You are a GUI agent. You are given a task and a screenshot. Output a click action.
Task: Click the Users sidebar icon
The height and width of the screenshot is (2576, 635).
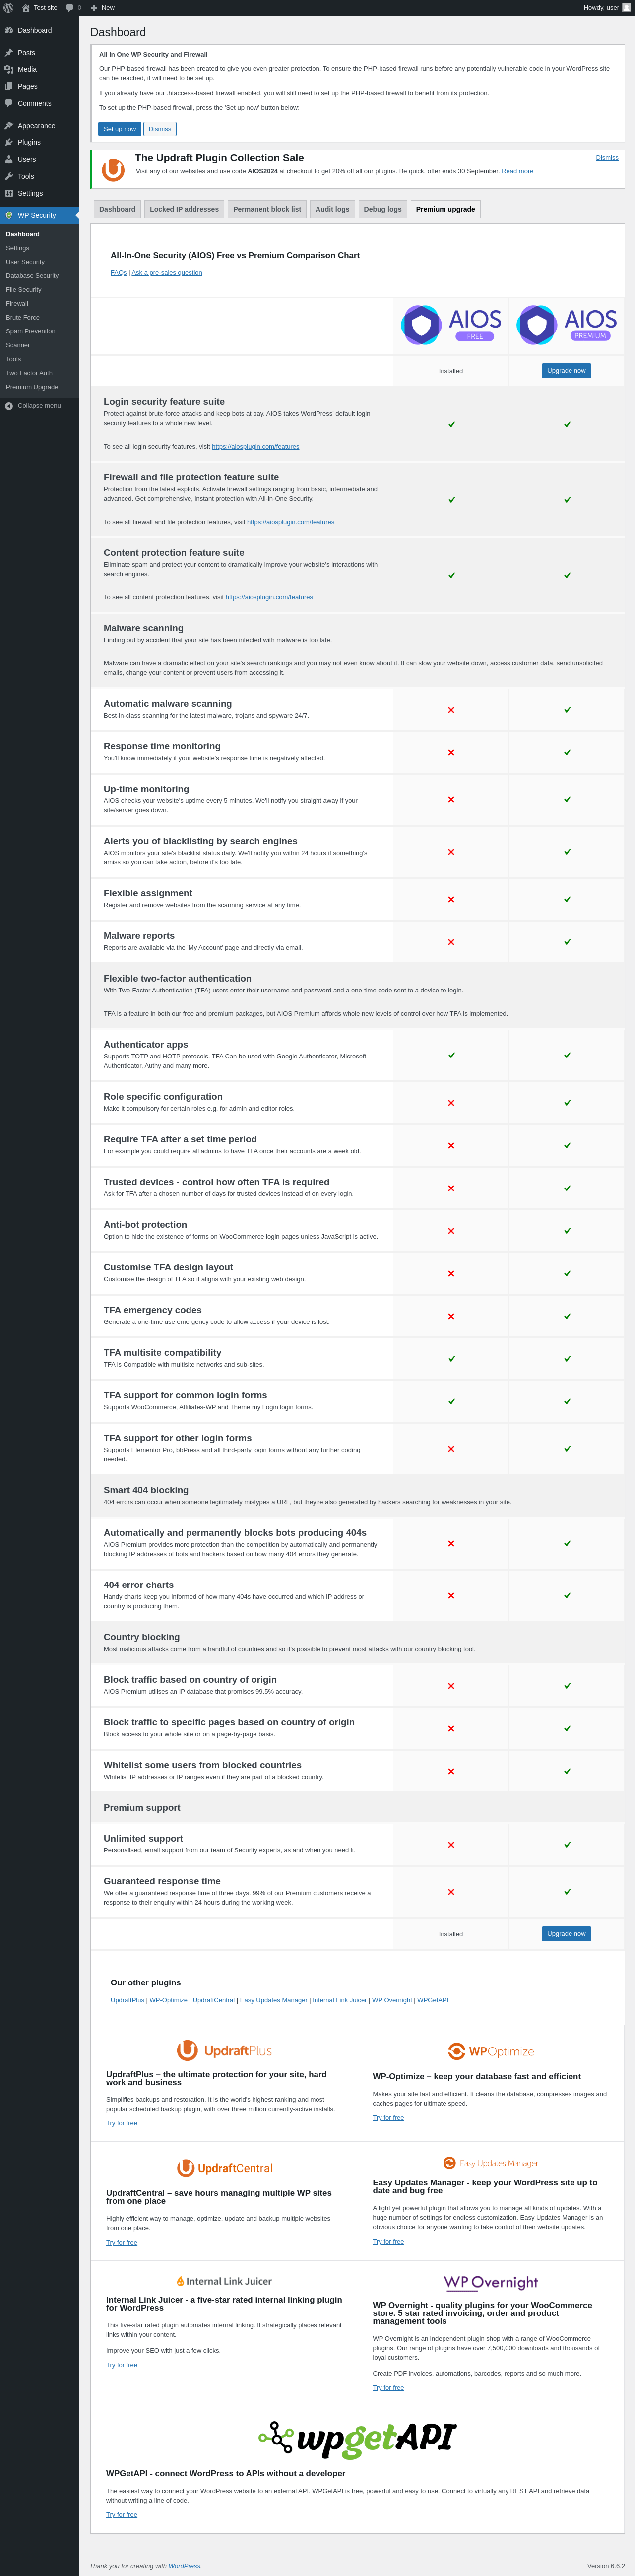[9, 159]
